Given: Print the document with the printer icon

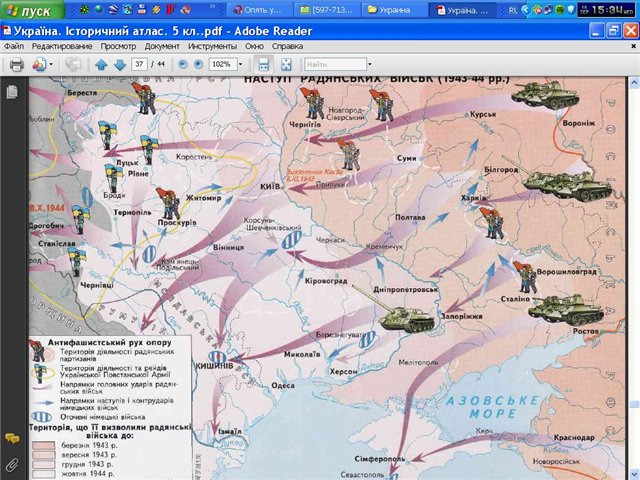Looking at the screenshot, I should click(x=16, y=64).
